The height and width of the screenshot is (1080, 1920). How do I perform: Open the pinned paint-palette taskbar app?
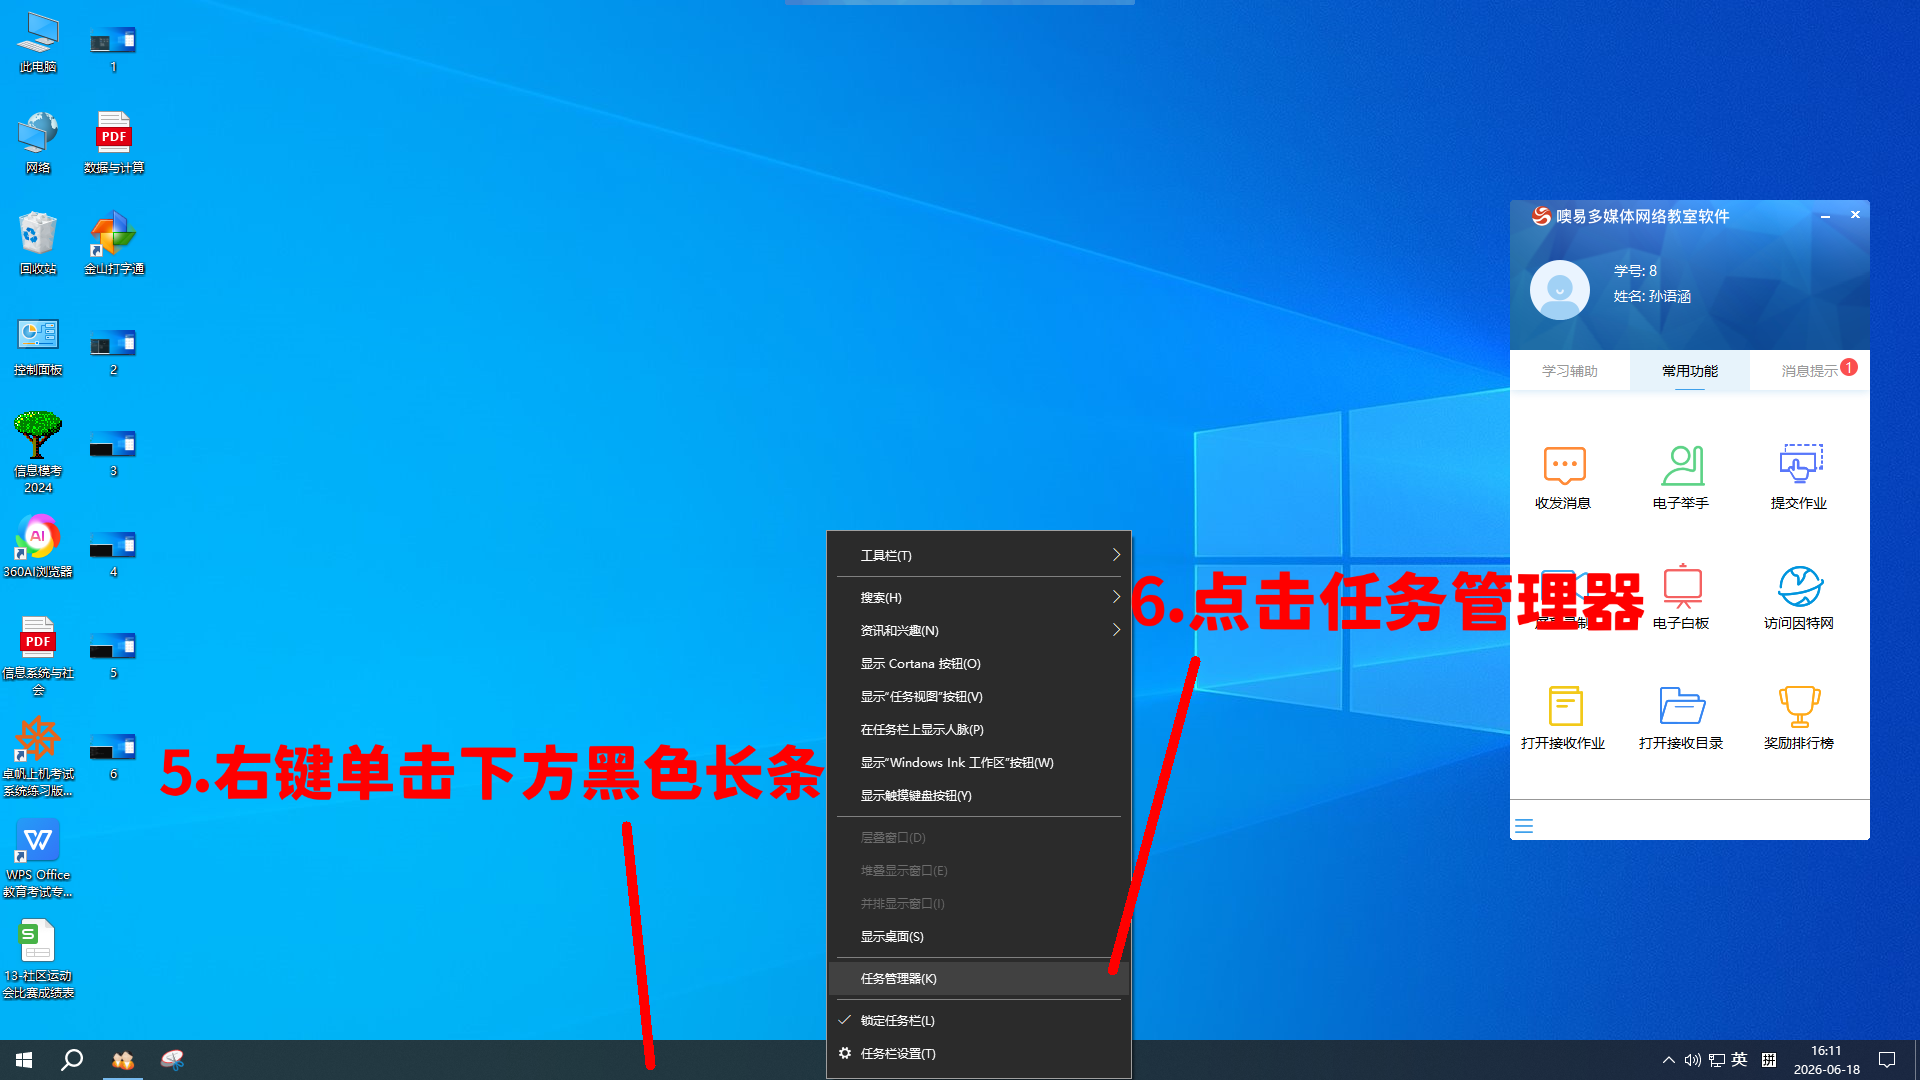tap(172, 1060)
